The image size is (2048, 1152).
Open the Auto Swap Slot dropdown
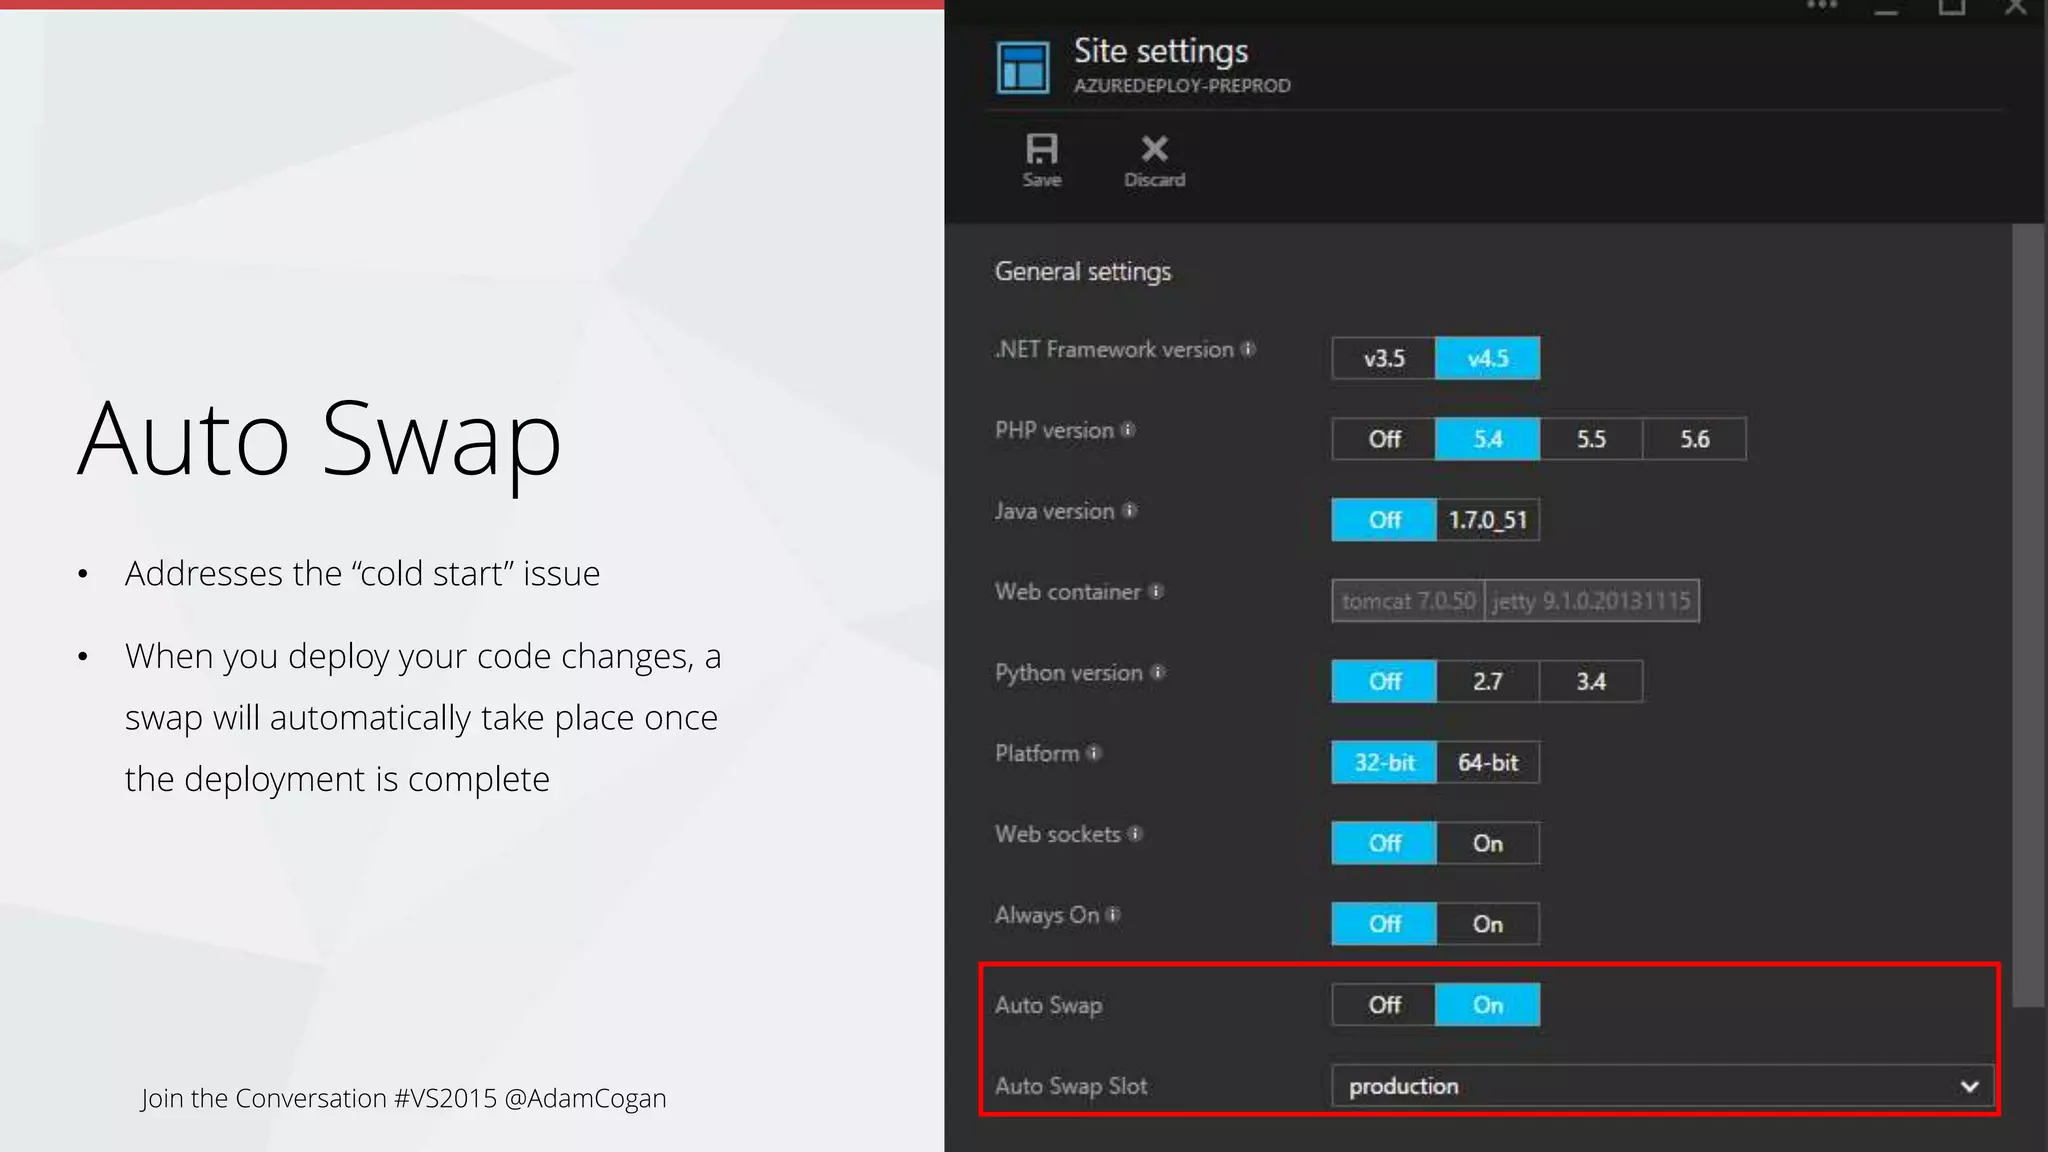tap(1662, 1086)
